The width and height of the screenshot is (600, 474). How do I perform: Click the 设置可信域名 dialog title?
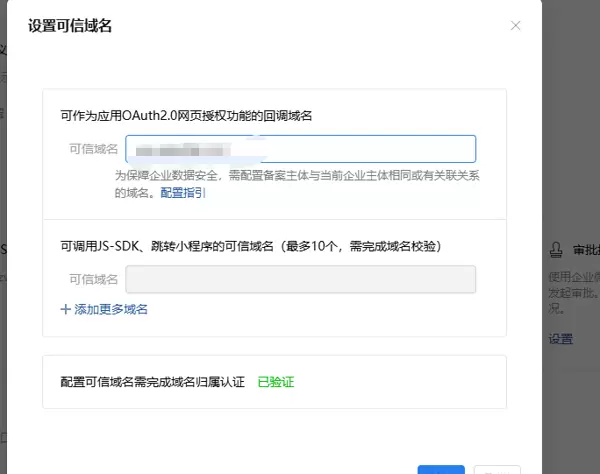63,26
